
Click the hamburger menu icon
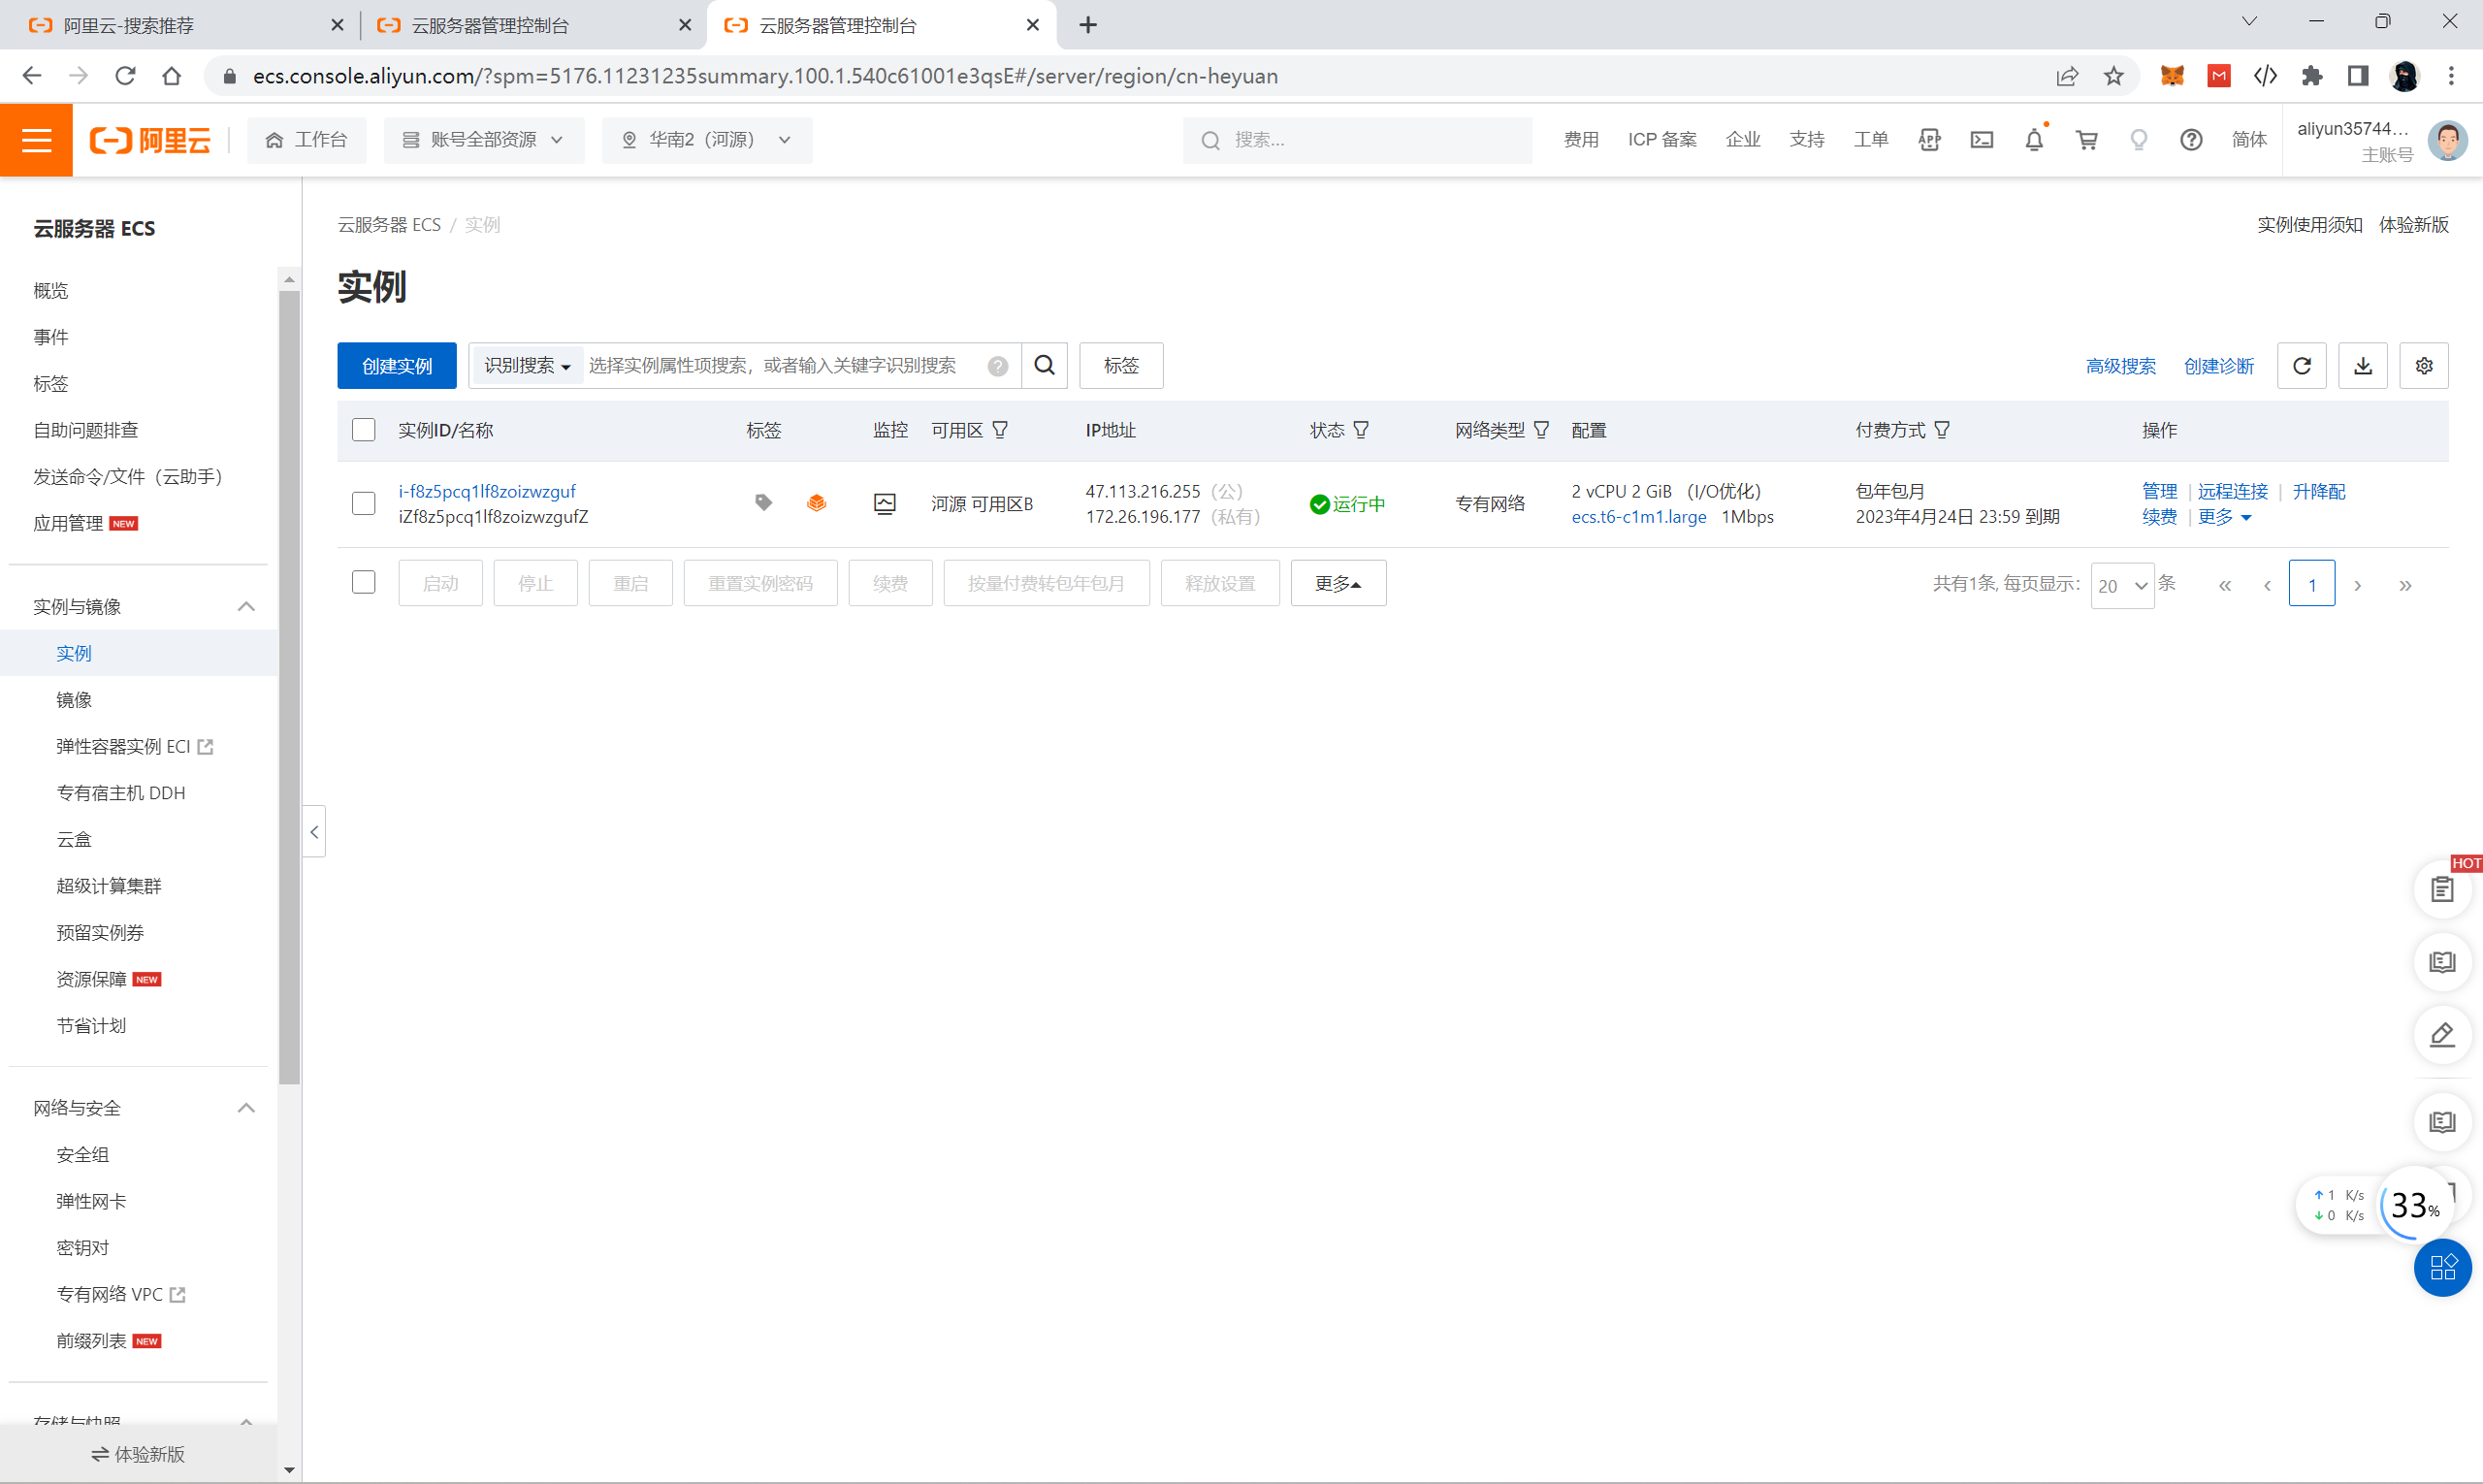(x=36, y=140)
